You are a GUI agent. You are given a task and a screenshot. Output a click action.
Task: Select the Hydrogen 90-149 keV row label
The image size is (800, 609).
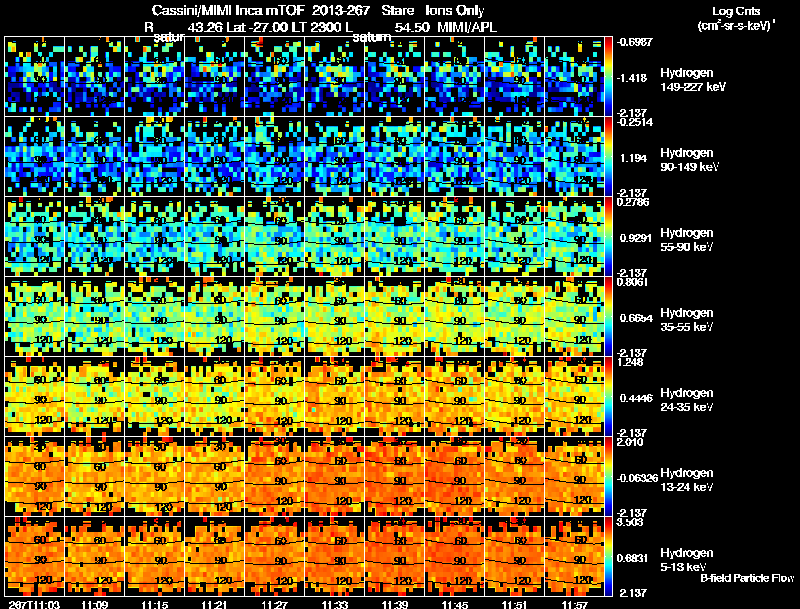[x=689, y=160]
